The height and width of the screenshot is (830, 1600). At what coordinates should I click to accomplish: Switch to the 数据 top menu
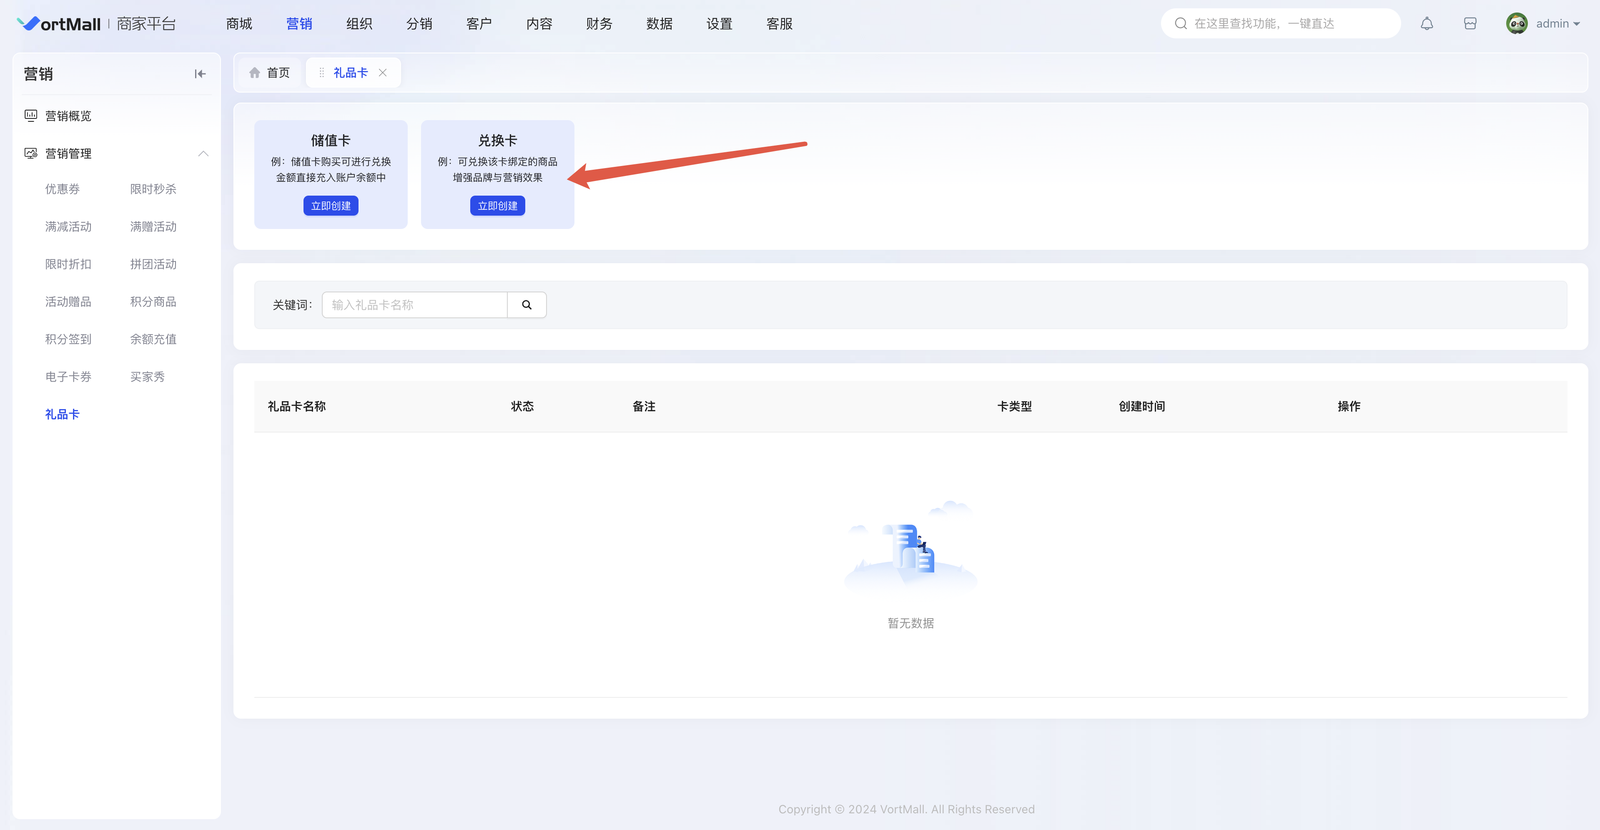click(x=659, y=24)
